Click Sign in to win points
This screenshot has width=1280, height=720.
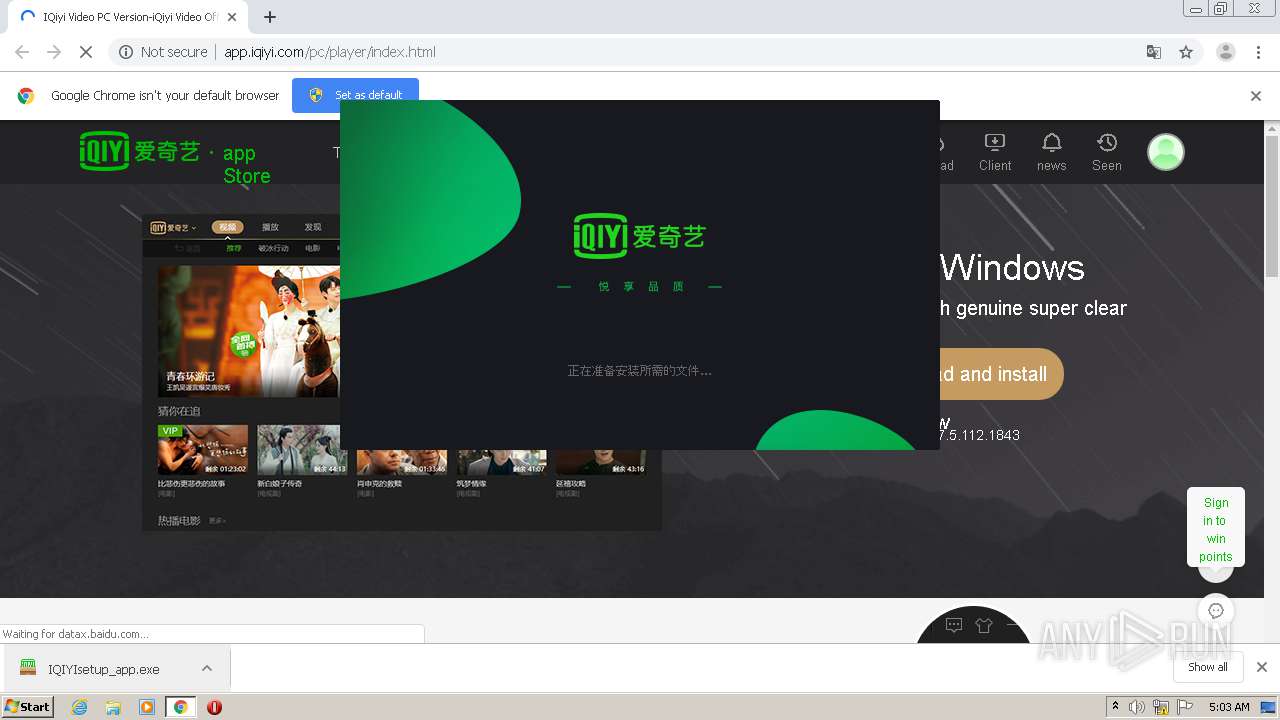(x=1216, y=530)
